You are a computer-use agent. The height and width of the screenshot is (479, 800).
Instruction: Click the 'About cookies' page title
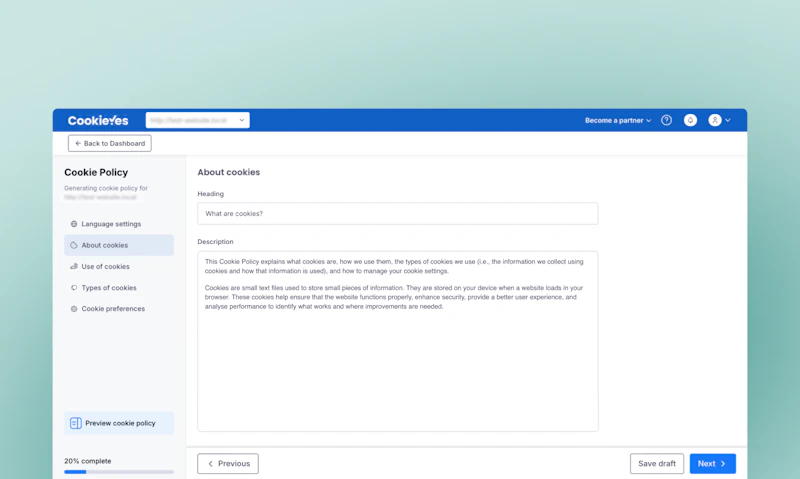pos(229,172)
